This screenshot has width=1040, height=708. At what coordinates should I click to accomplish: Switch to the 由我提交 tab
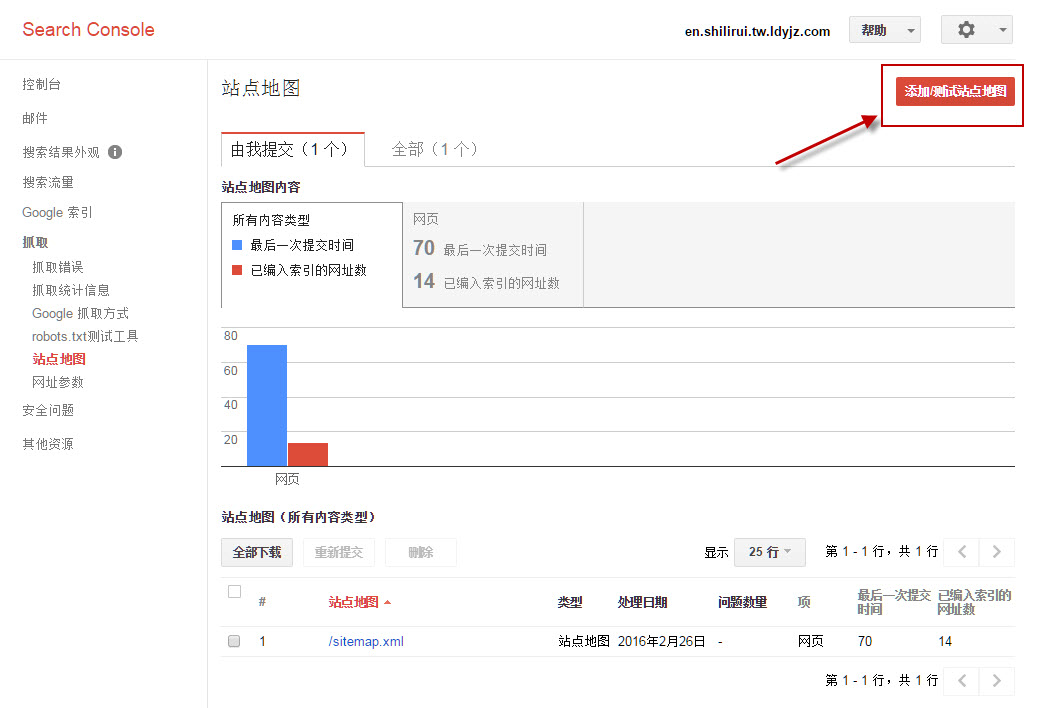[x=292, y=147]
